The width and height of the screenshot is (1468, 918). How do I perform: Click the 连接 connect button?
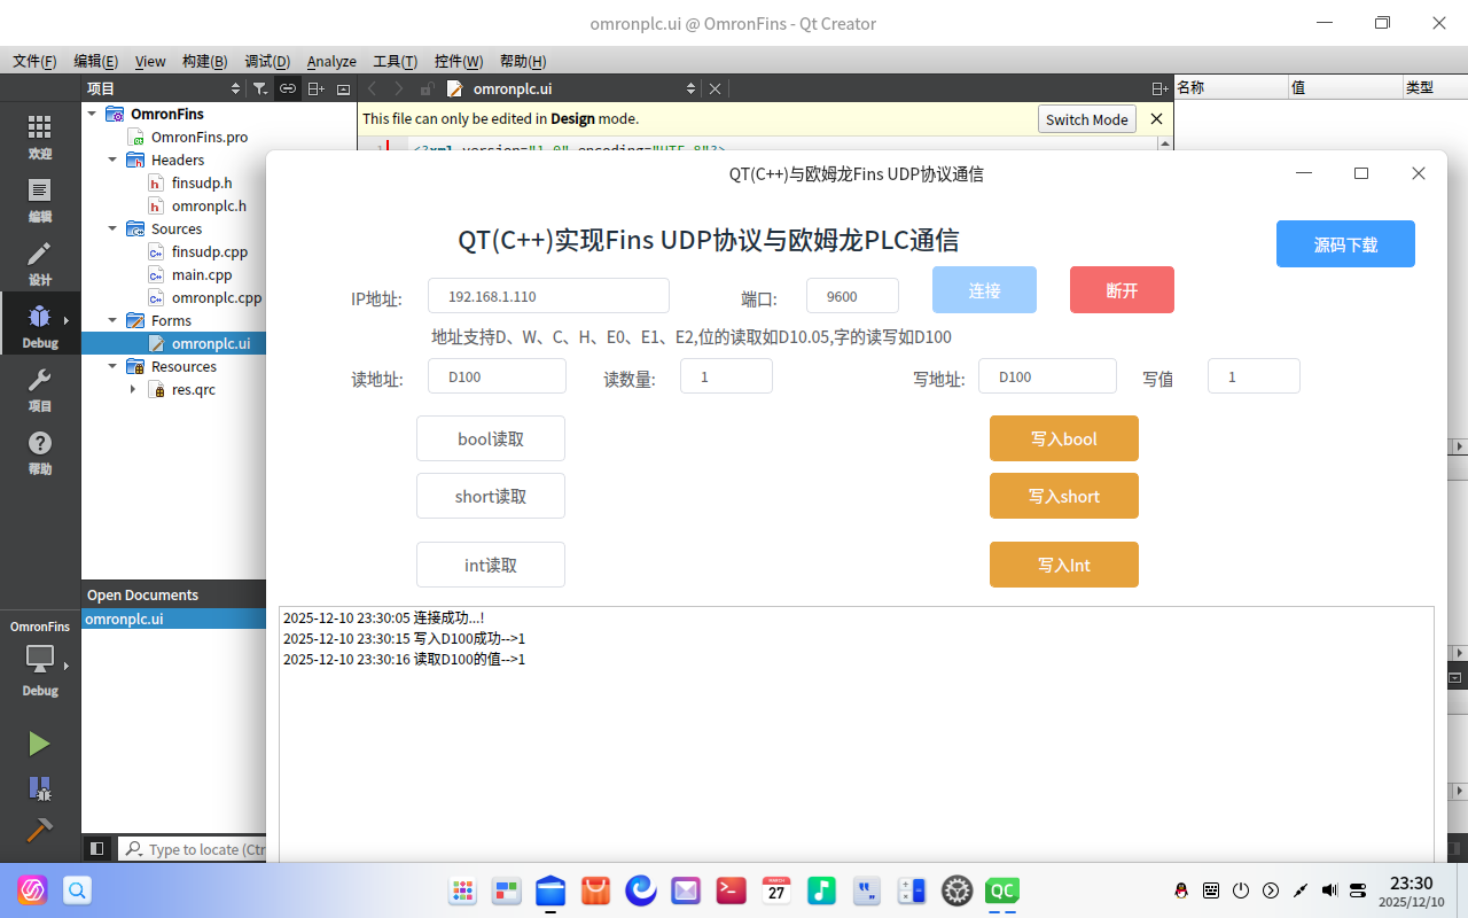pyautogui.click(x=984, y=290)
